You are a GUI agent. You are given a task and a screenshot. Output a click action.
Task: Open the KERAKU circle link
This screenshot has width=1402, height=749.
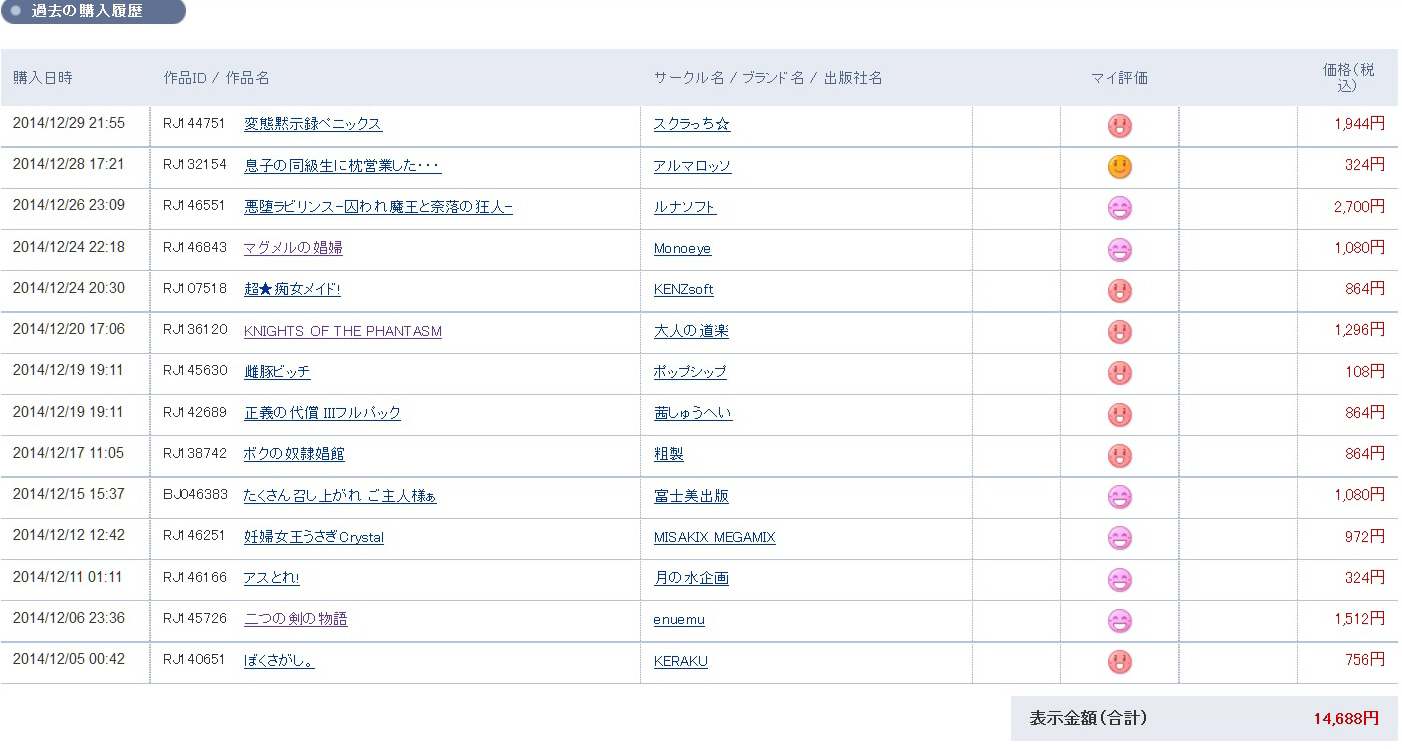coord(681,661)
